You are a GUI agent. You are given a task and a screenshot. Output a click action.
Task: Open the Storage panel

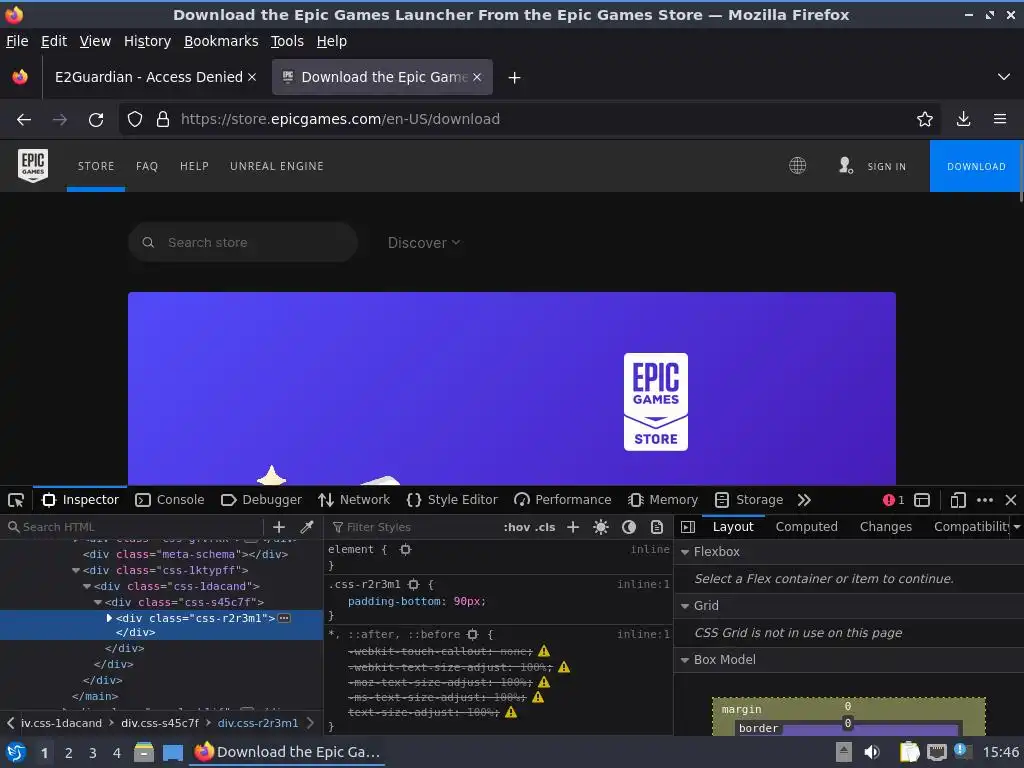[749, 500]
